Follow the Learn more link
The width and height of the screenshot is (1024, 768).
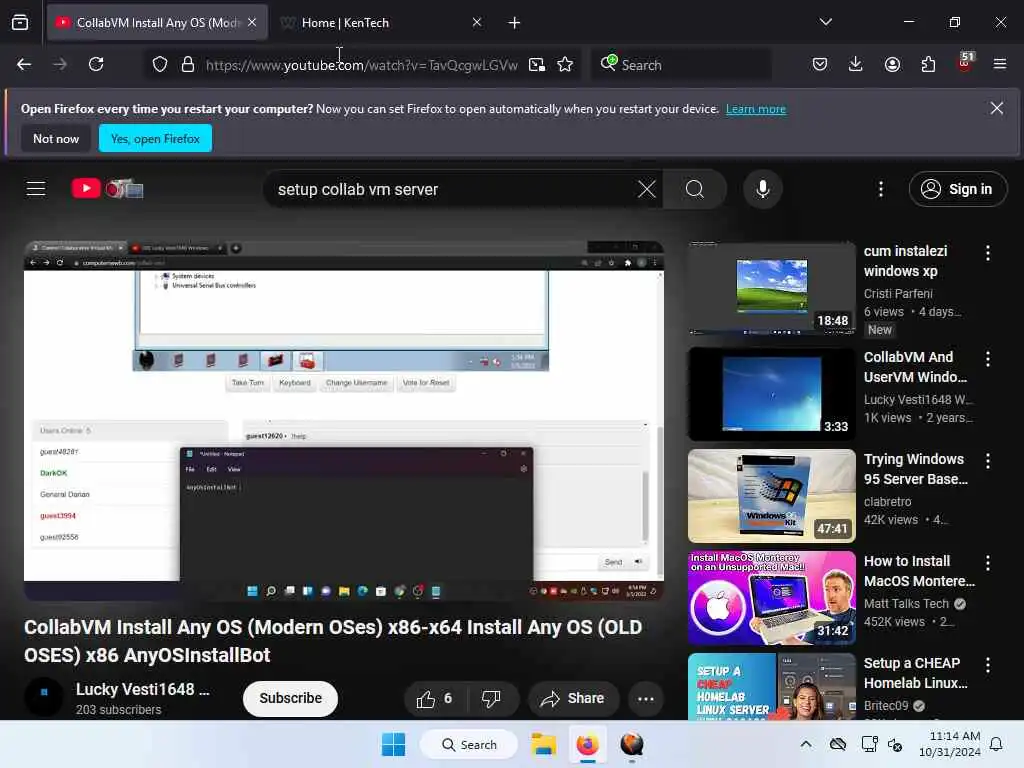tap(756, 109)
